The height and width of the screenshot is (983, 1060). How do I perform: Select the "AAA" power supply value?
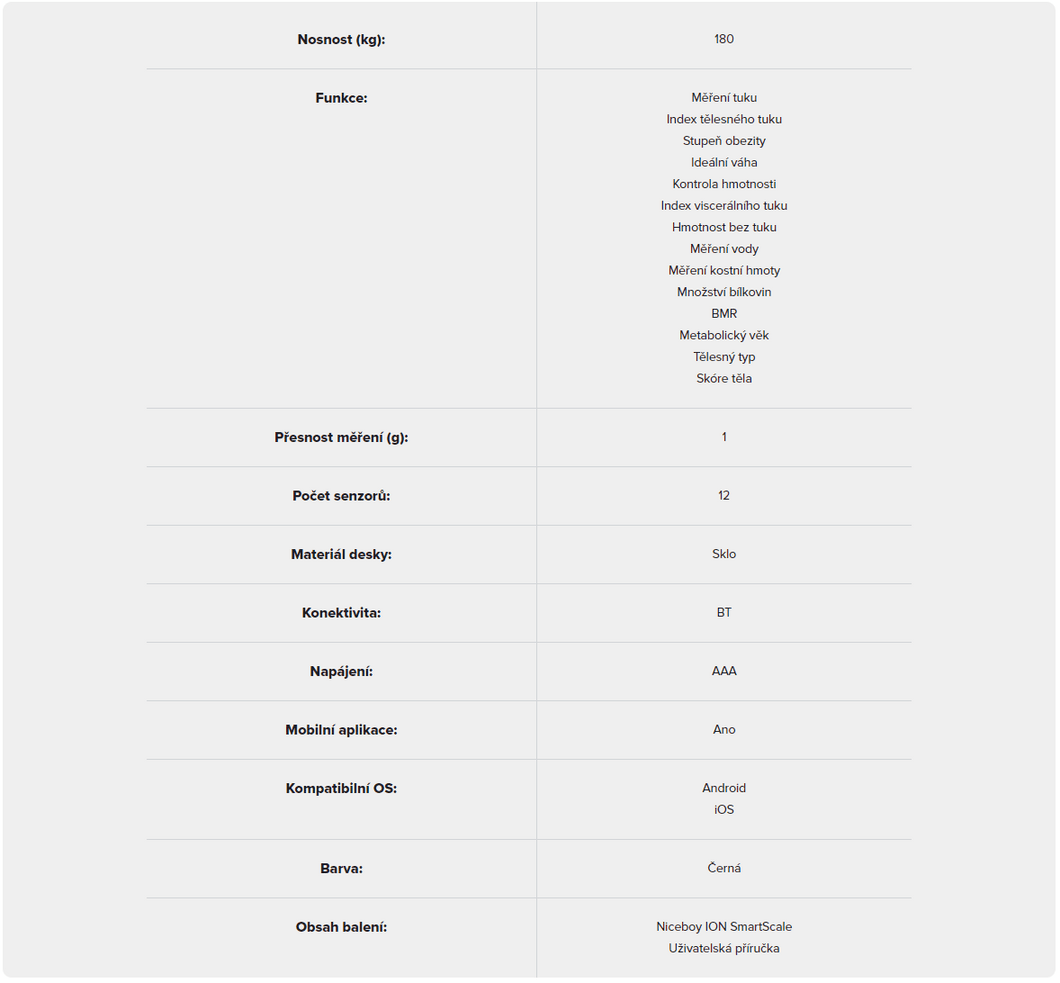point(724,671)
